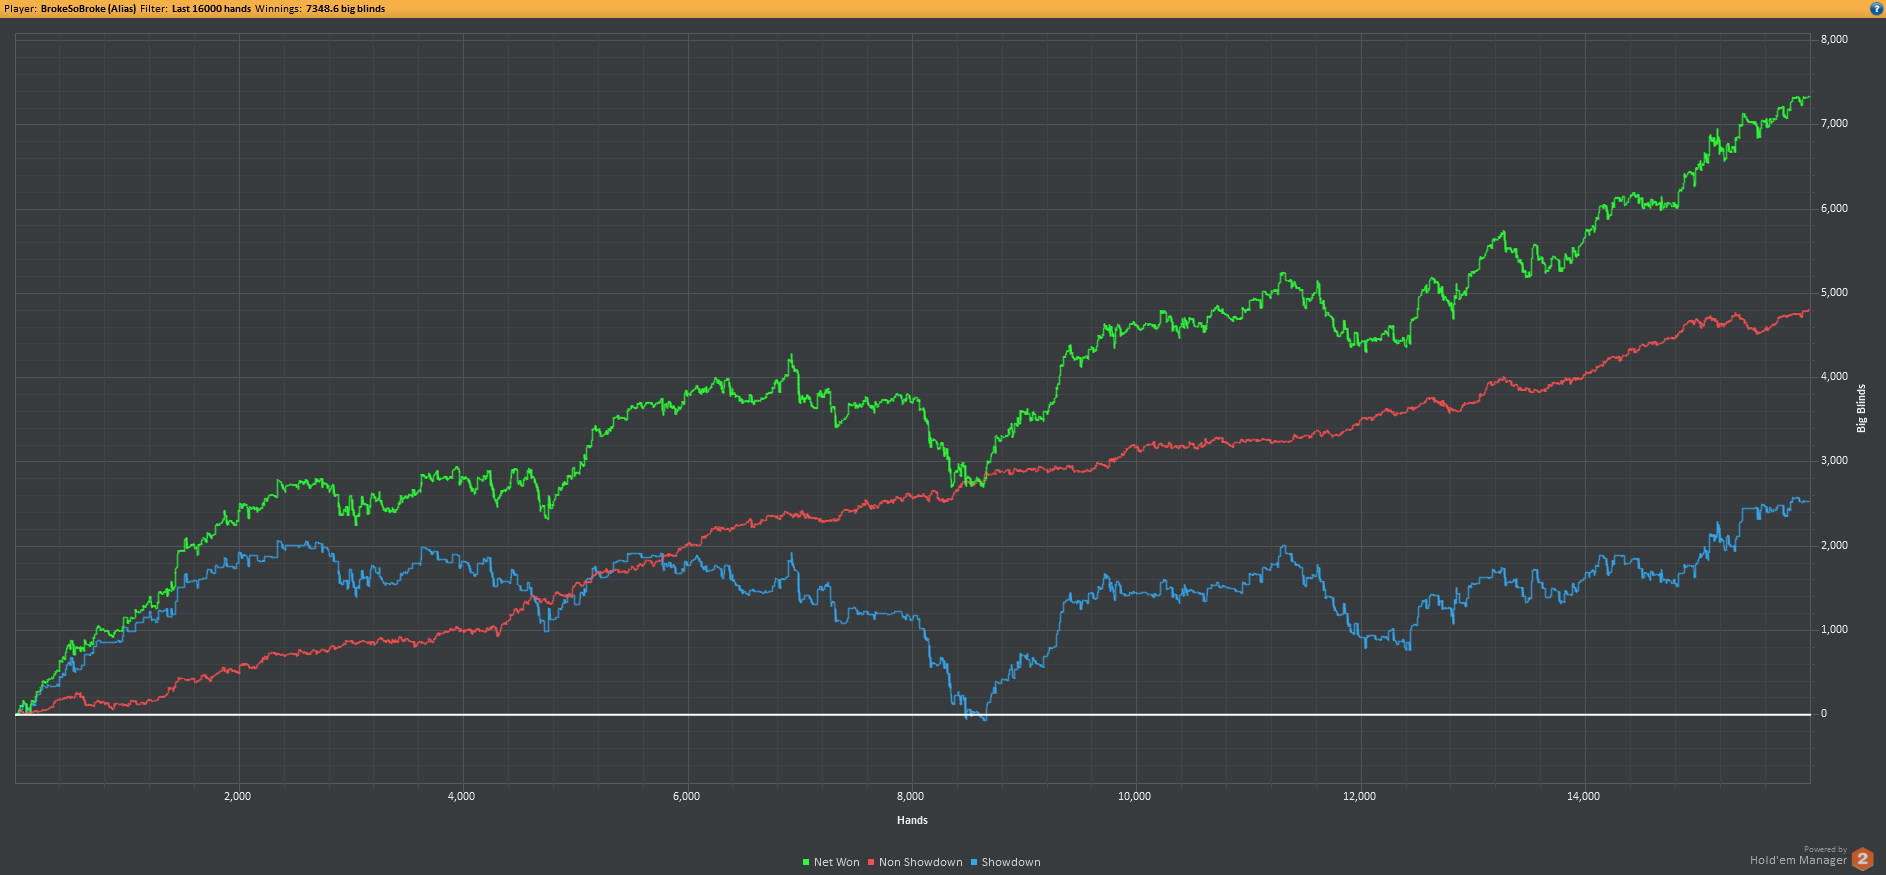Click the "10,000" tick on the Hands axis

(1134, 796)
